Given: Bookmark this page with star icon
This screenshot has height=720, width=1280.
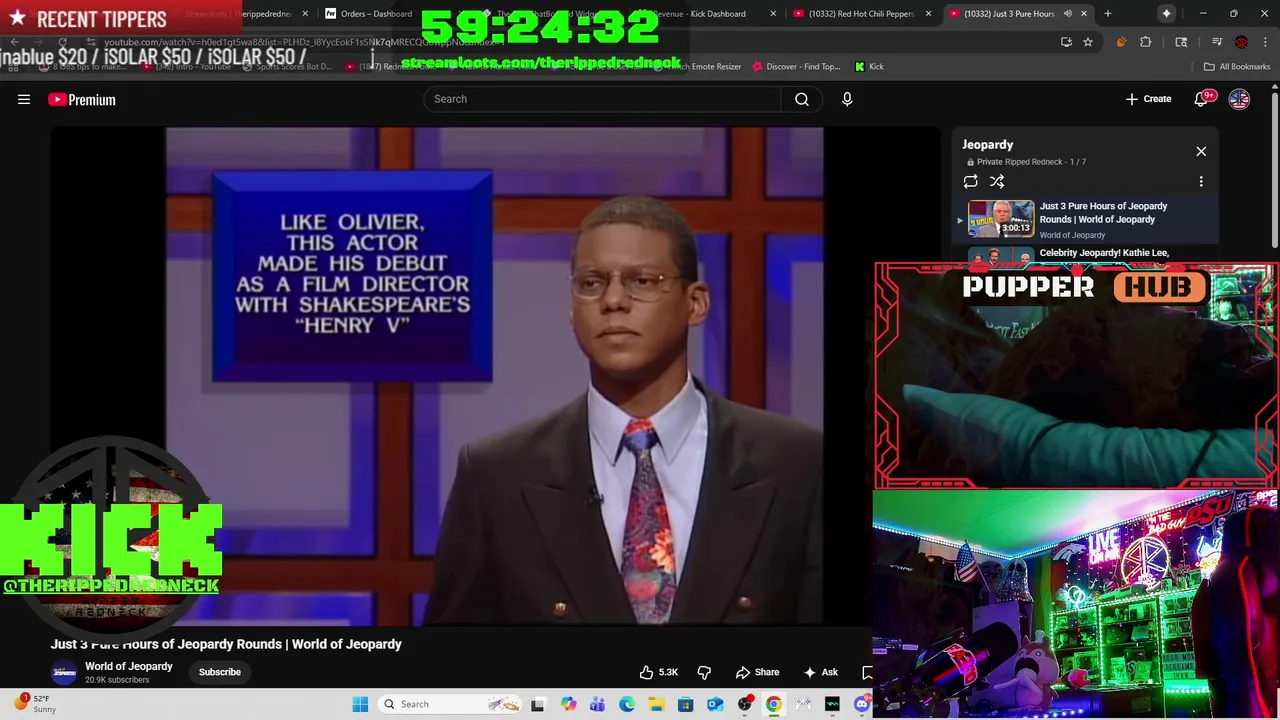Looking at the screenshot, I should click(x=1088, y=42).
